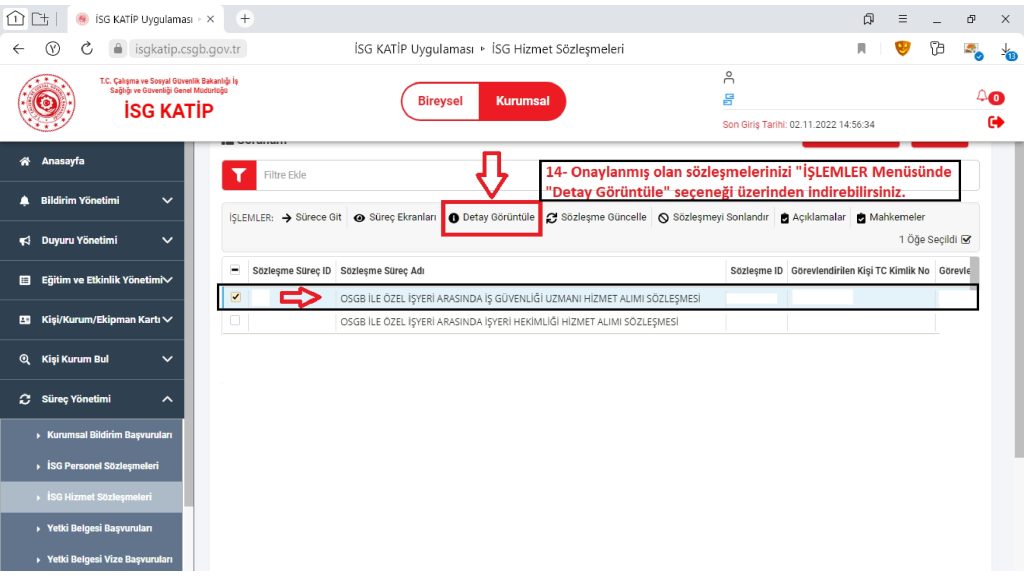Switch to the Bireysel tab
The width and height of the screenshot is (1024, 576).
[440, 101]
